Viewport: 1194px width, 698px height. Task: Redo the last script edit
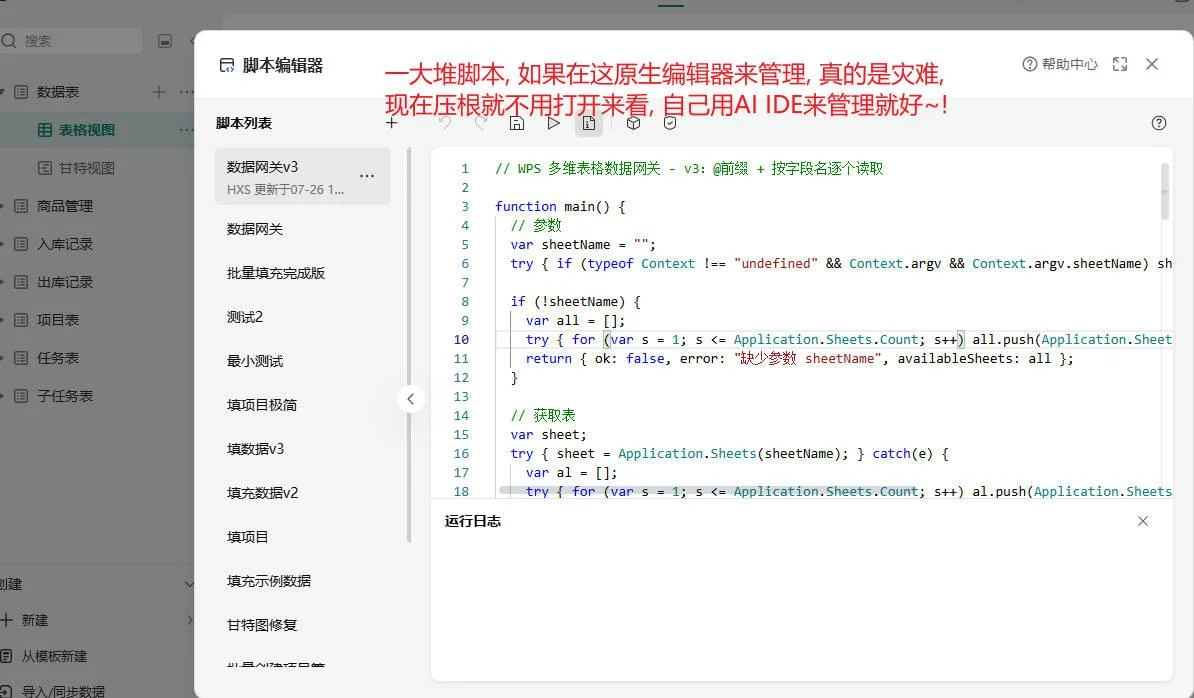coord(480,123)
